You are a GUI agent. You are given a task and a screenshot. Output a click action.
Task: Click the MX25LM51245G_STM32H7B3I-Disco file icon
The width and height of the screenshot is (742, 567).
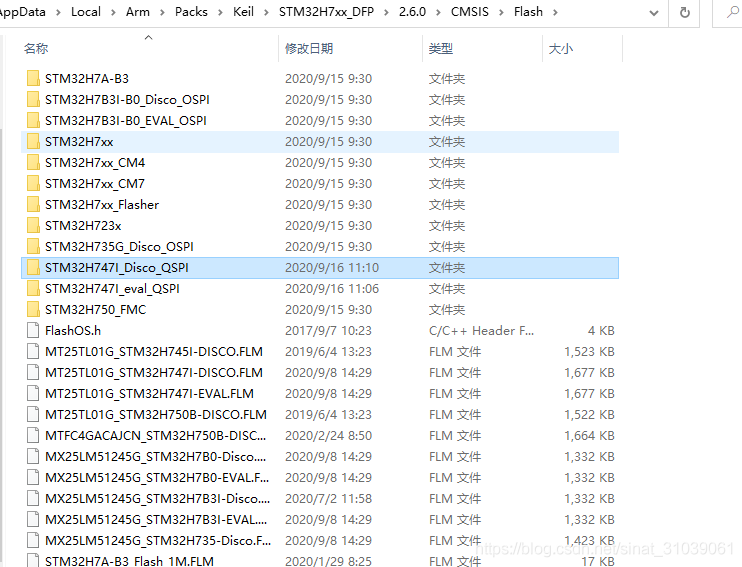tap(33, 498)
